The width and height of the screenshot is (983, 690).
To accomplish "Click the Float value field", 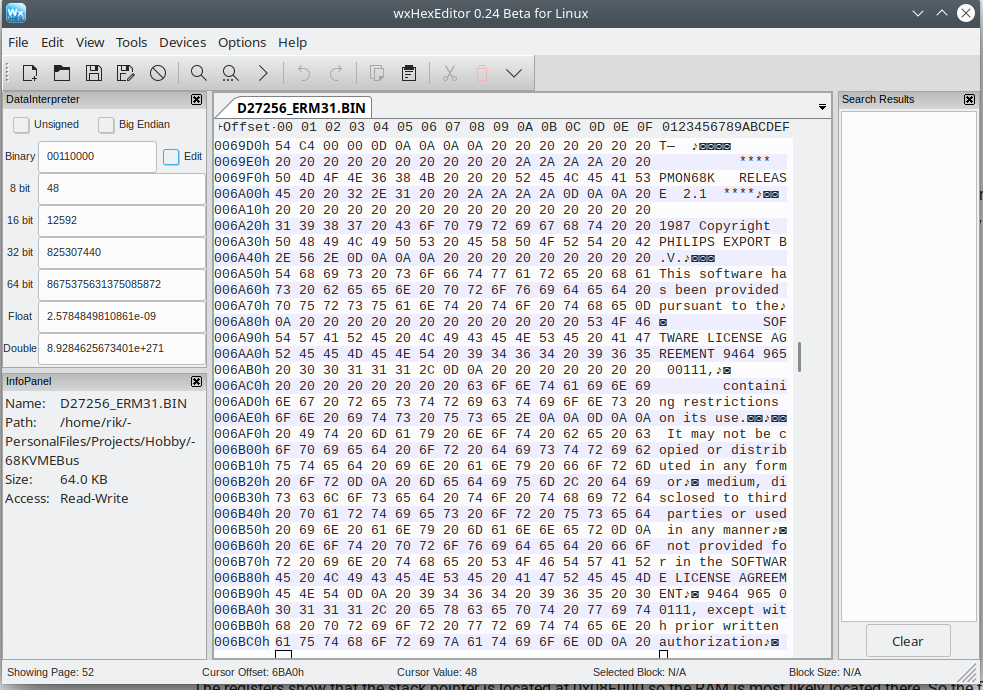I will [122, 316].
